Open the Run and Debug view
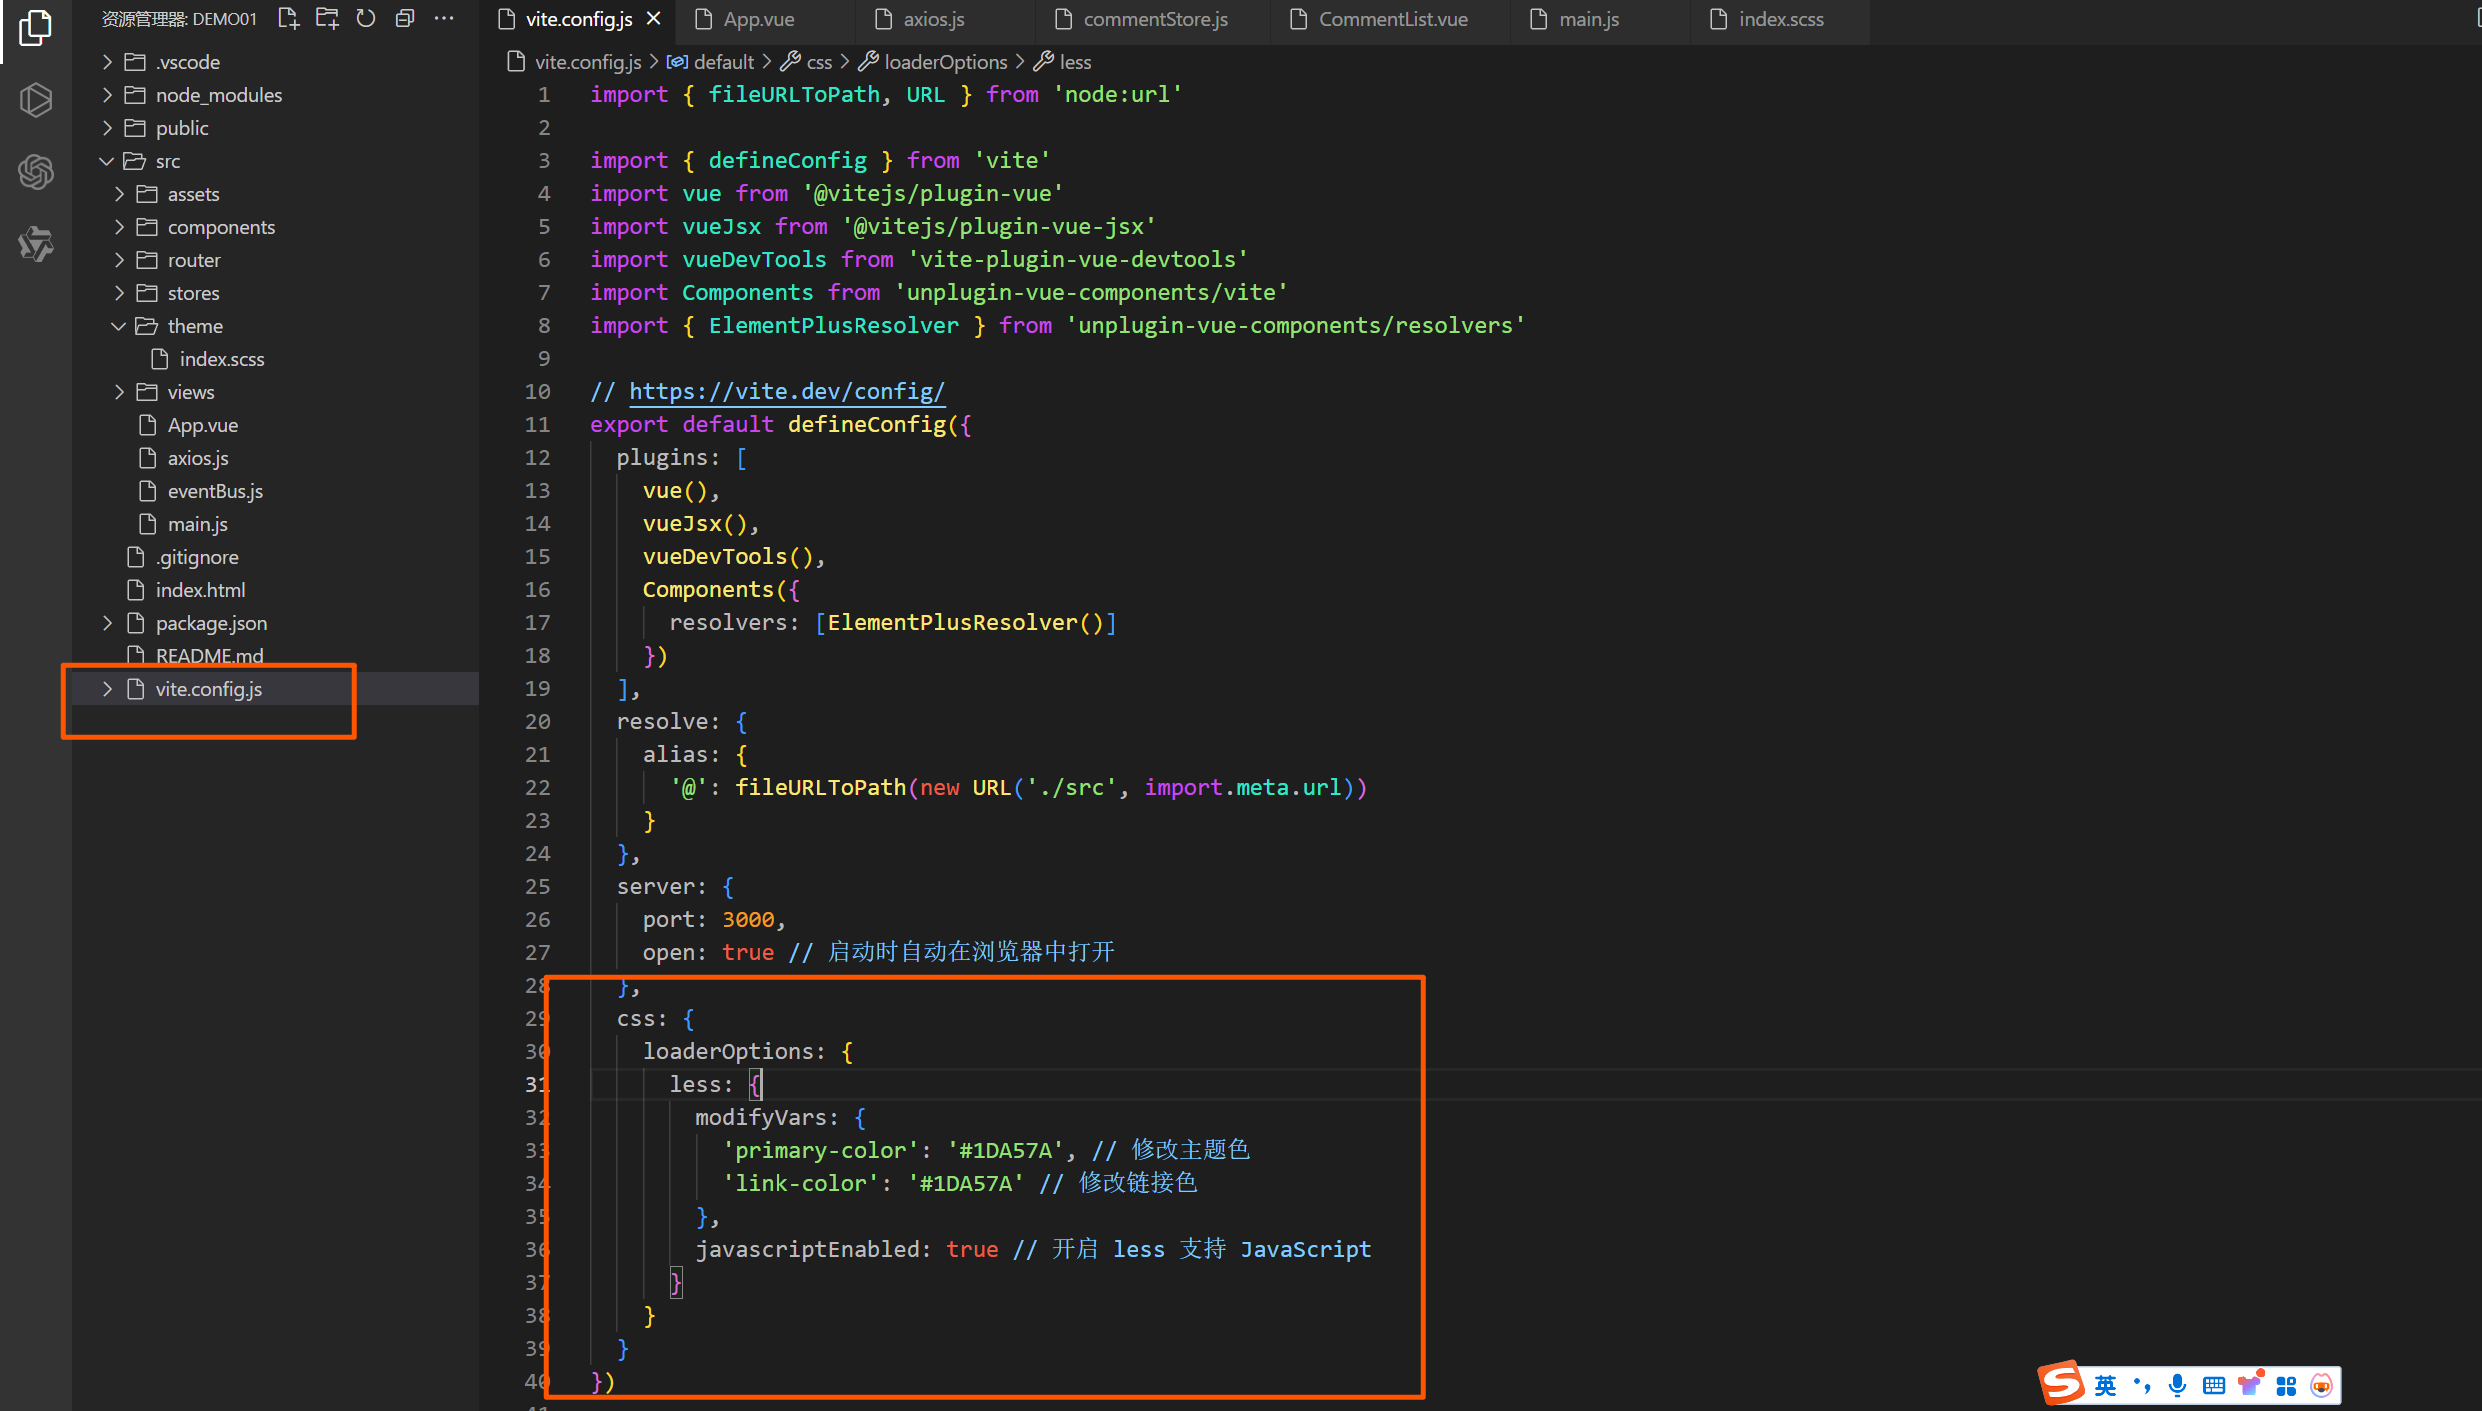Viewport: 2482px width, 1411px height. pos(35,99)
